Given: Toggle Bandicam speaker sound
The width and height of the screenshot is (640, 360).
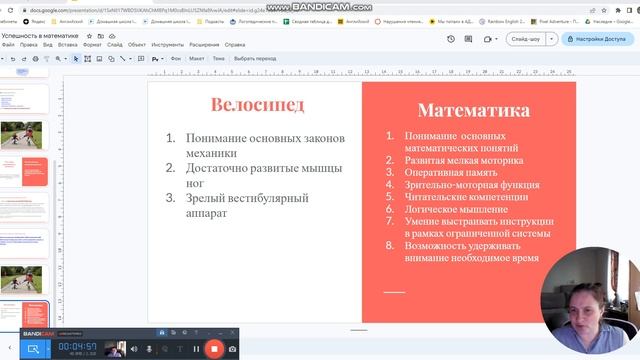Looking at the screenshot, I should pos(134,349).
